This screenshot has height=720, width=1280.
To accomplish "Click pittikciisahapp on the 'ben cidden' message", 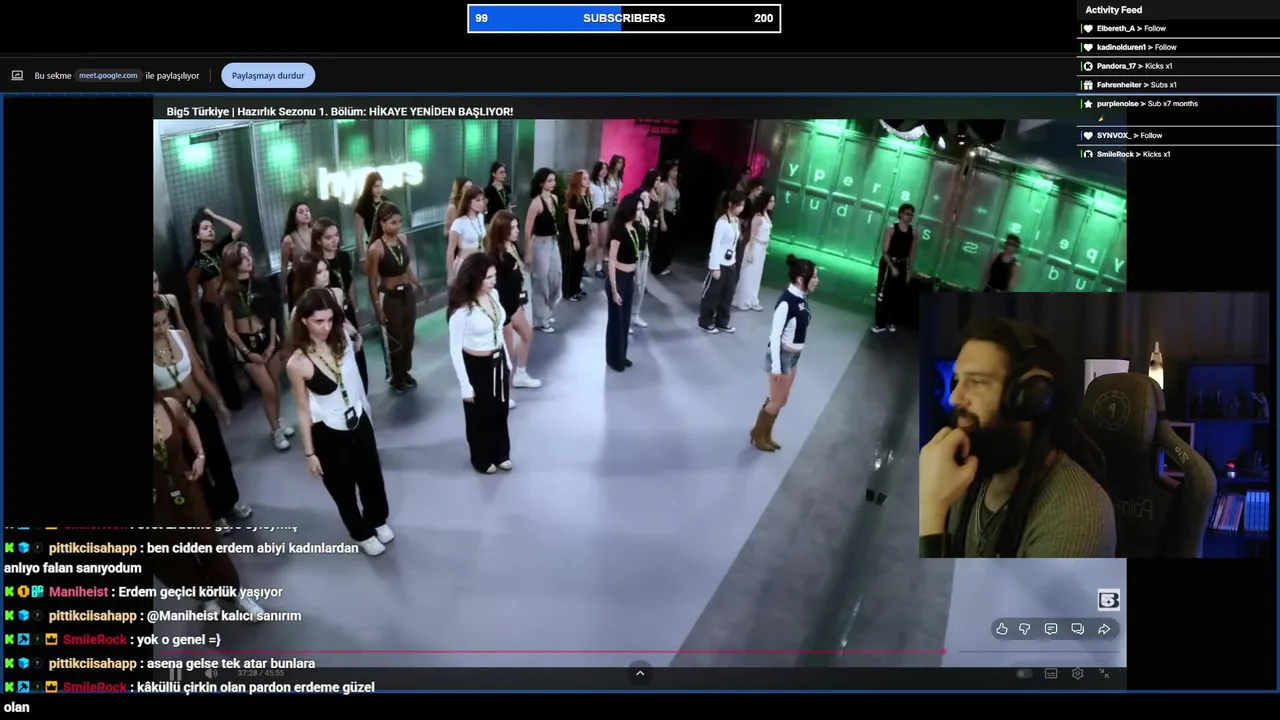I will tap(92, 548).
